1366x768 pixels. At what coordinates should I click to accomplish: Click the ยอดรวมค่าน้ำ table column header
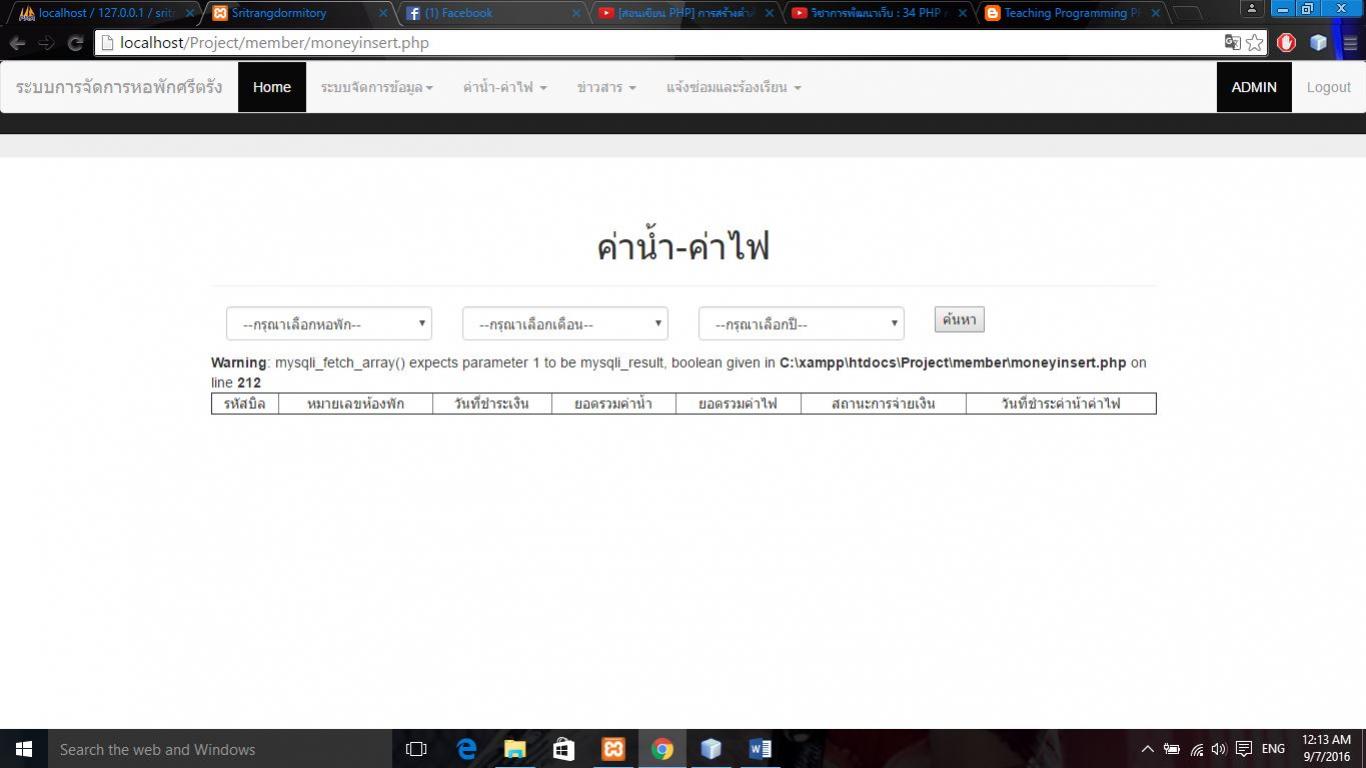pyautogui.click(x=614, y=404)
